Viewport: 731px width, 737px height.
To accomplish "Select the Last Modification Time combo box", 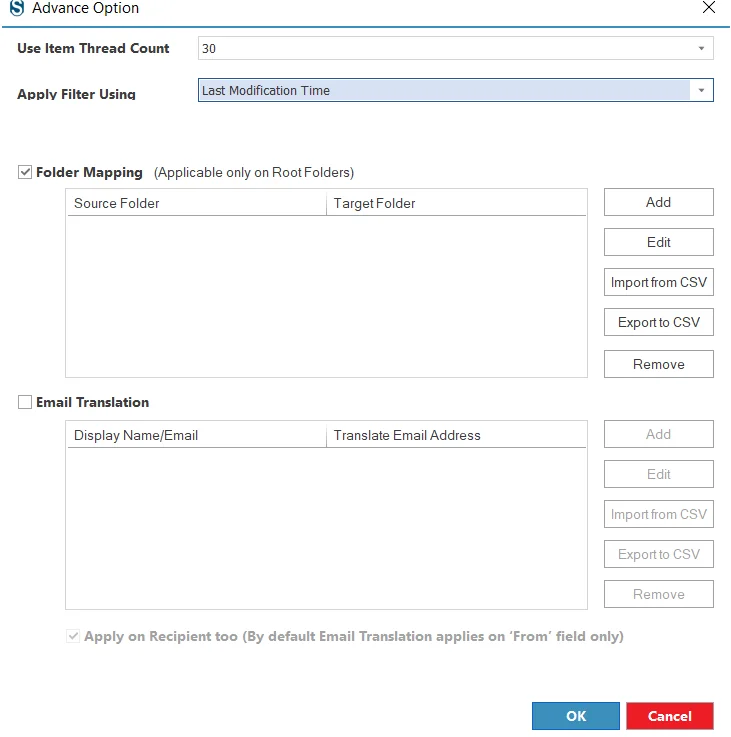I will tap(456, 90).
